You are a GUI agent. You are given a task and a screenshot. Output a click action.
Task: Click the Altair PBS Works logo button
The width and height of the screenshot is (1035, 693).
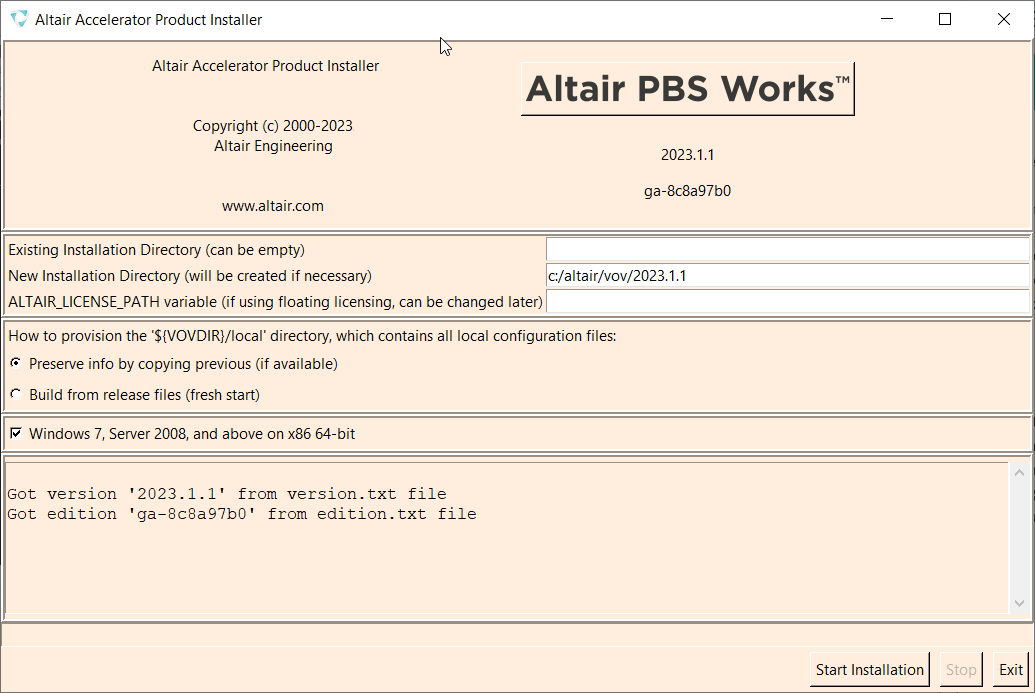687,89
